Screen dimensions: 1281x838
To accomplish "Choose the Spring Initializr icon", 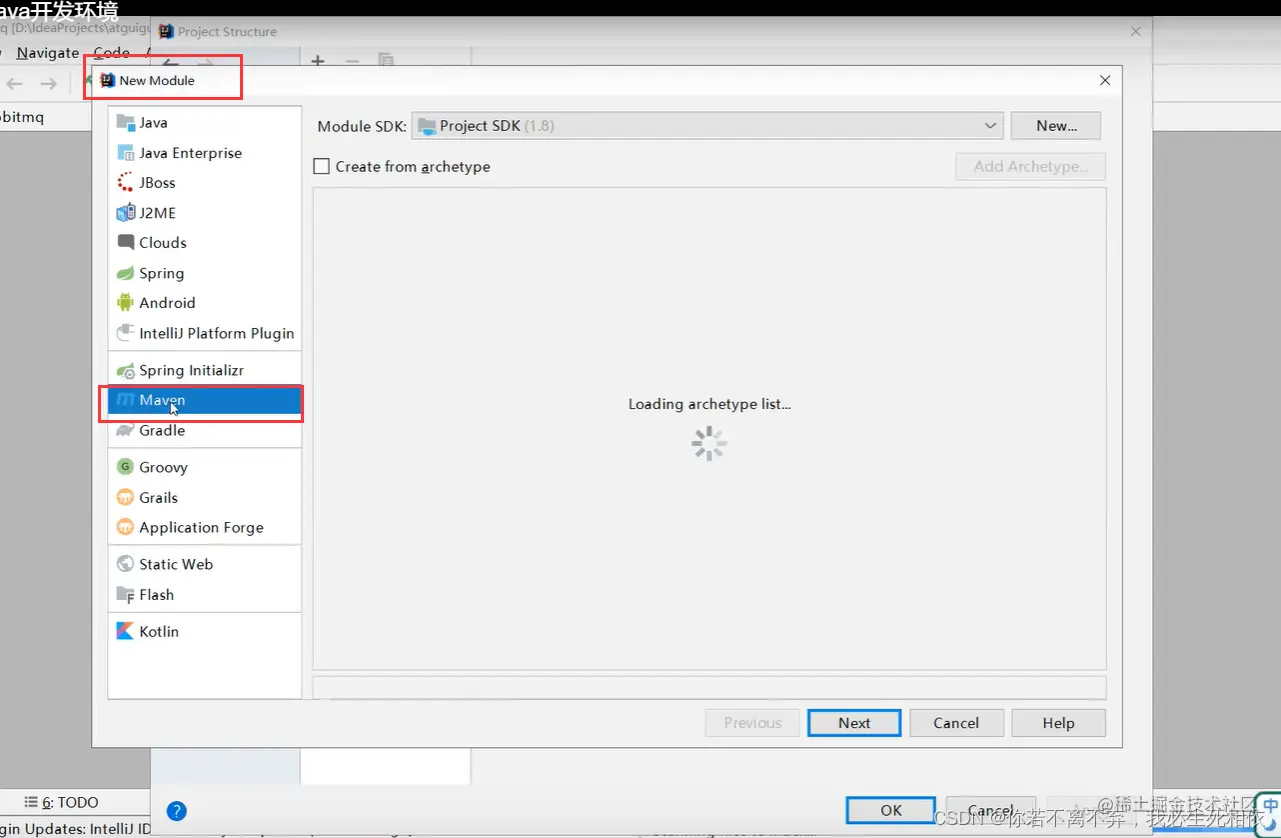I will point(125,371).
